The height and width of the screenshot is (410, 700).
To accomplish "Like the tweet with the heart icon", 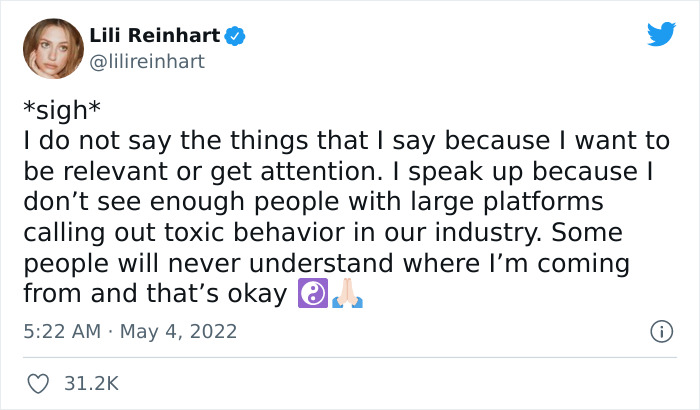I will point(38,383).
